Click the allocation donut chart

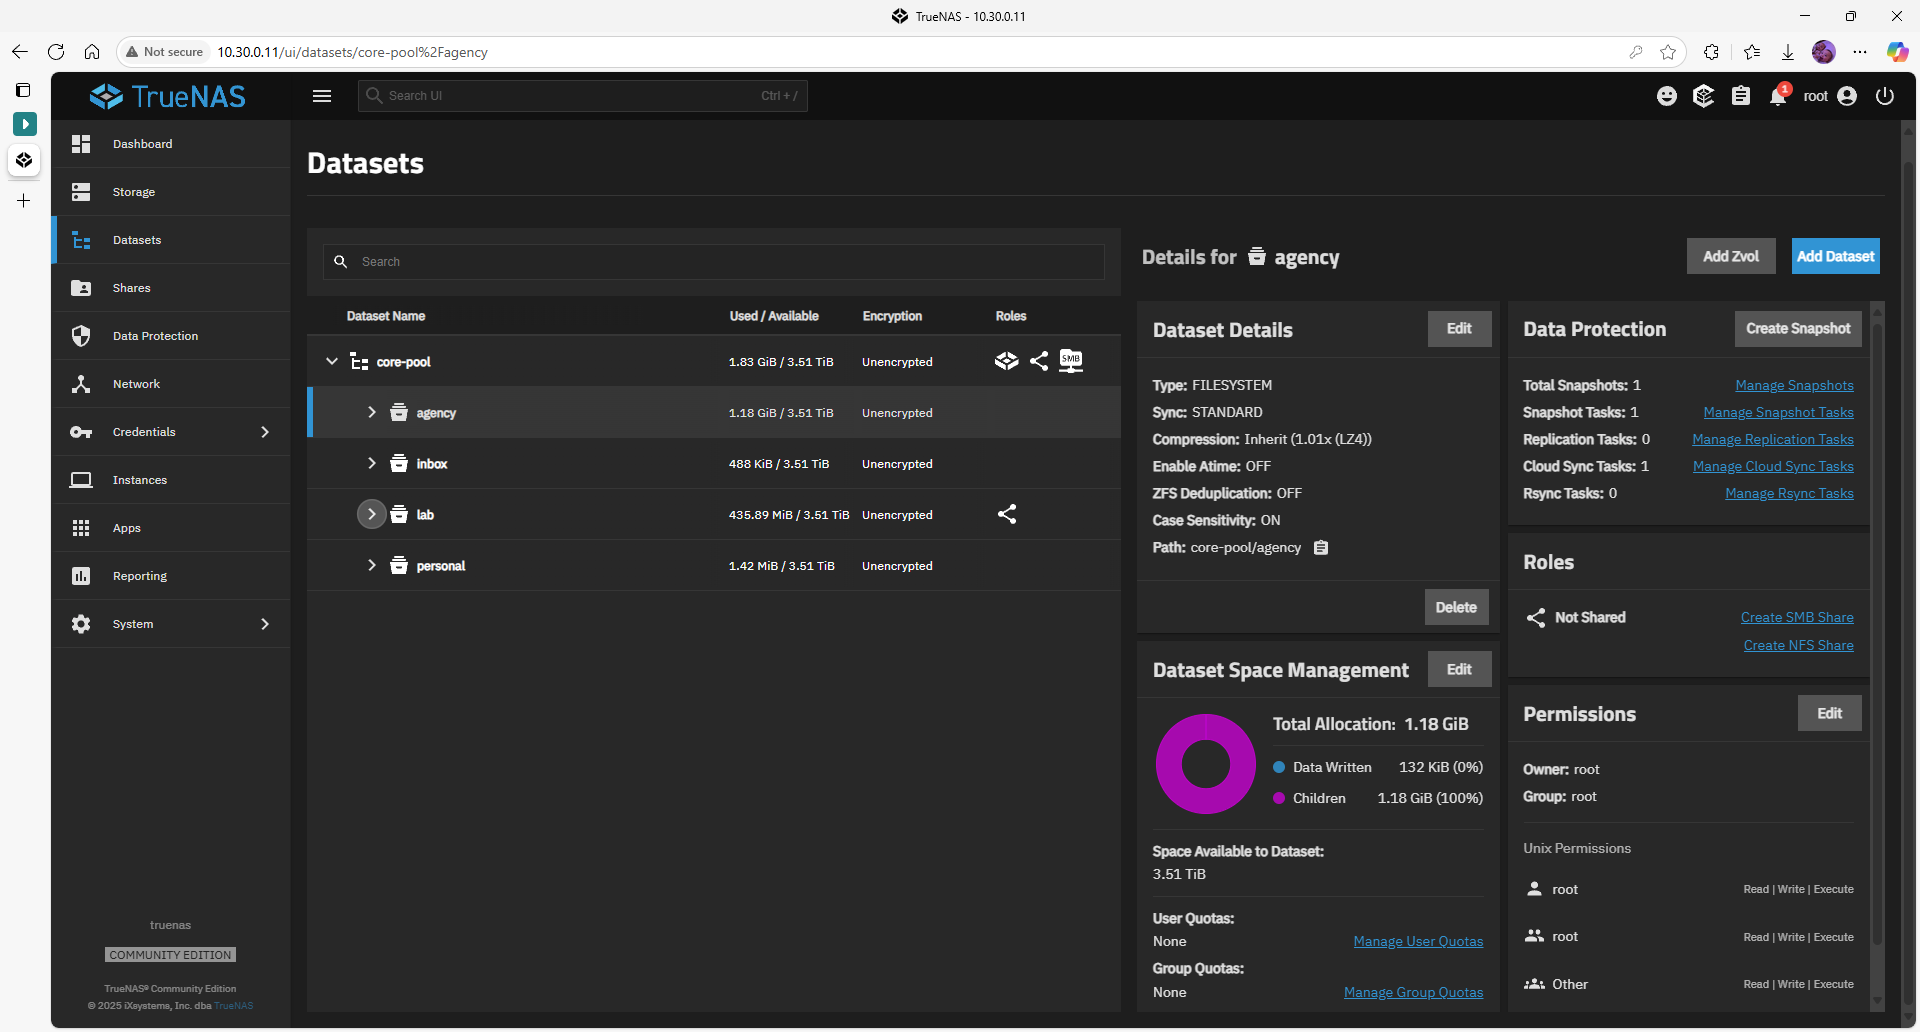coord(1205,764)
